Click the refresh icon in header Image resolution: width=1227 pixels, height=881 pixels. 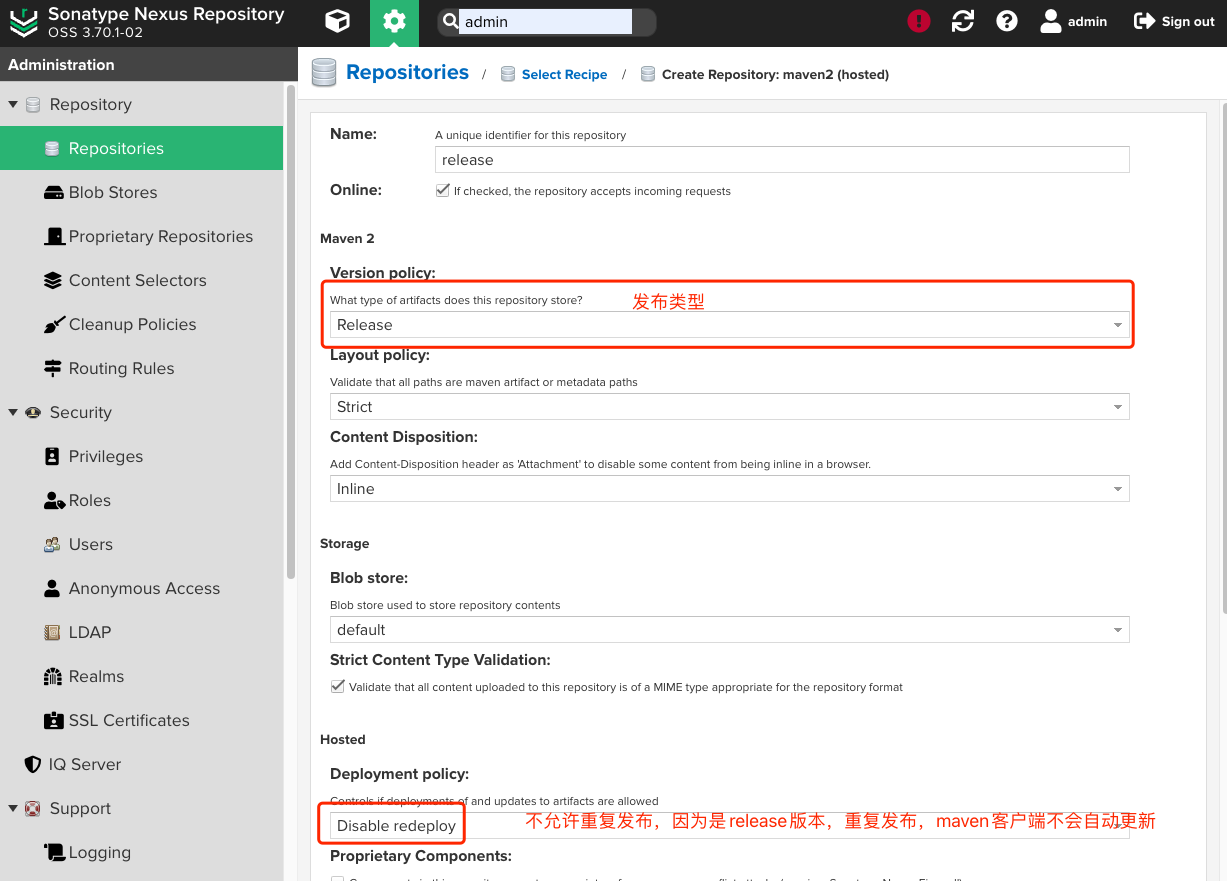[x=963, y=21]
